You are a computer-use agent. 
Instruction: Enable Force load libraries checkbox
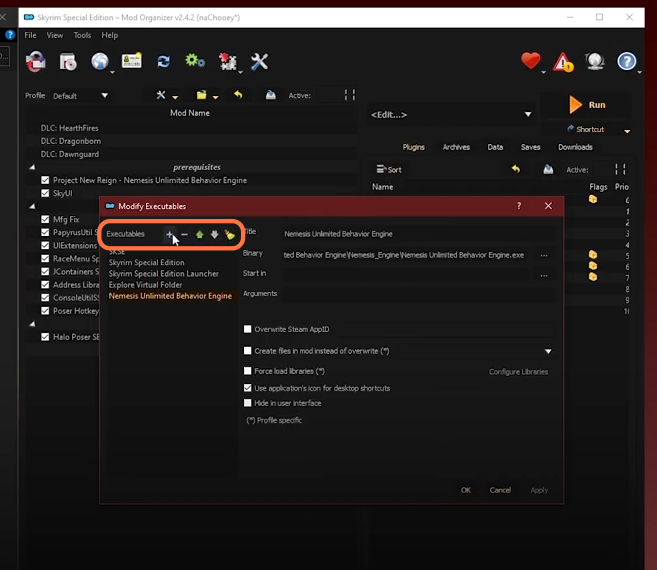(x=248, y=371)
